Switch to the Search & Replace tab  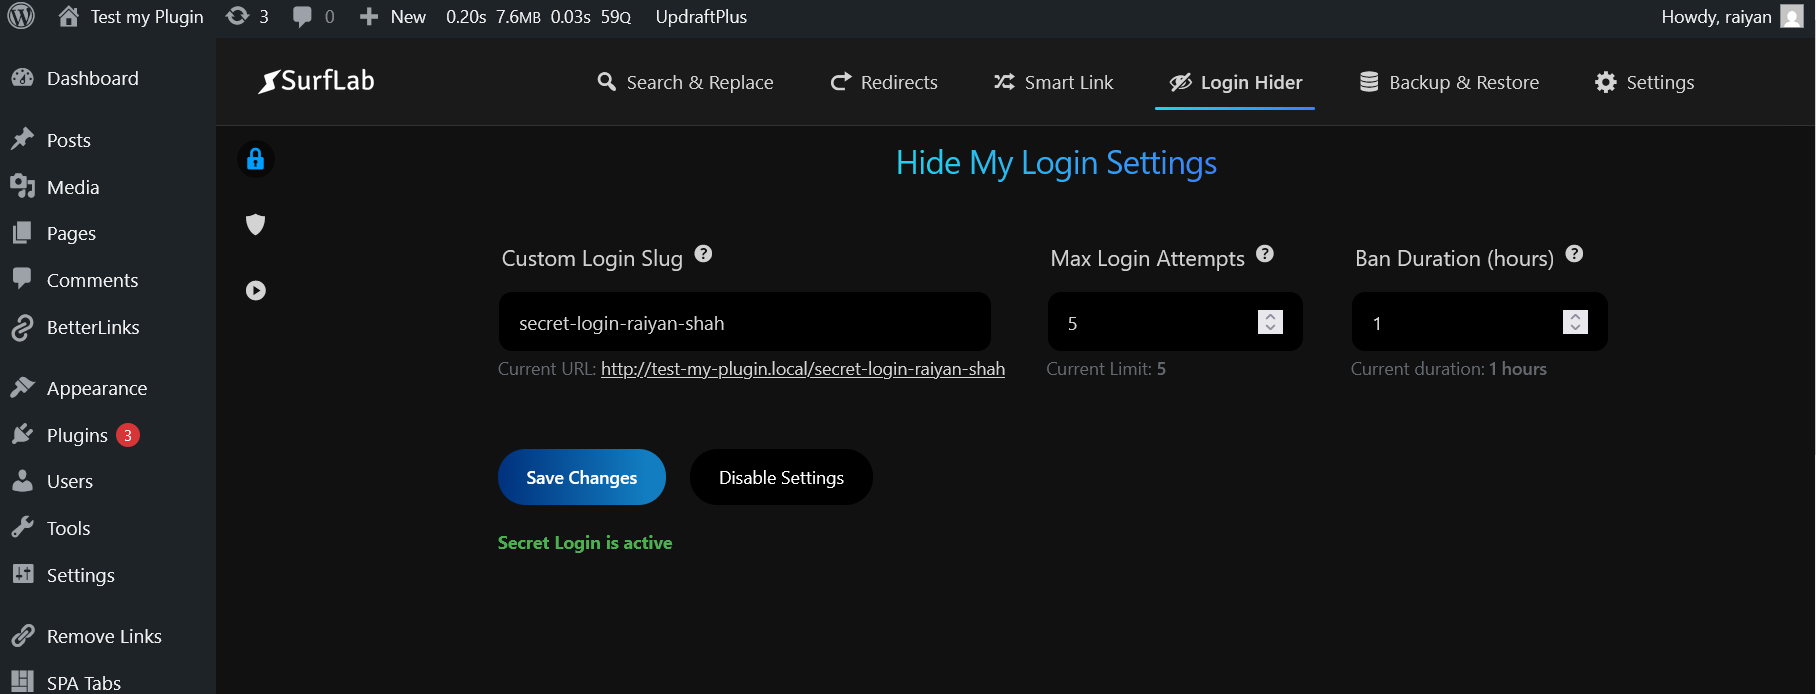point(685,82)
